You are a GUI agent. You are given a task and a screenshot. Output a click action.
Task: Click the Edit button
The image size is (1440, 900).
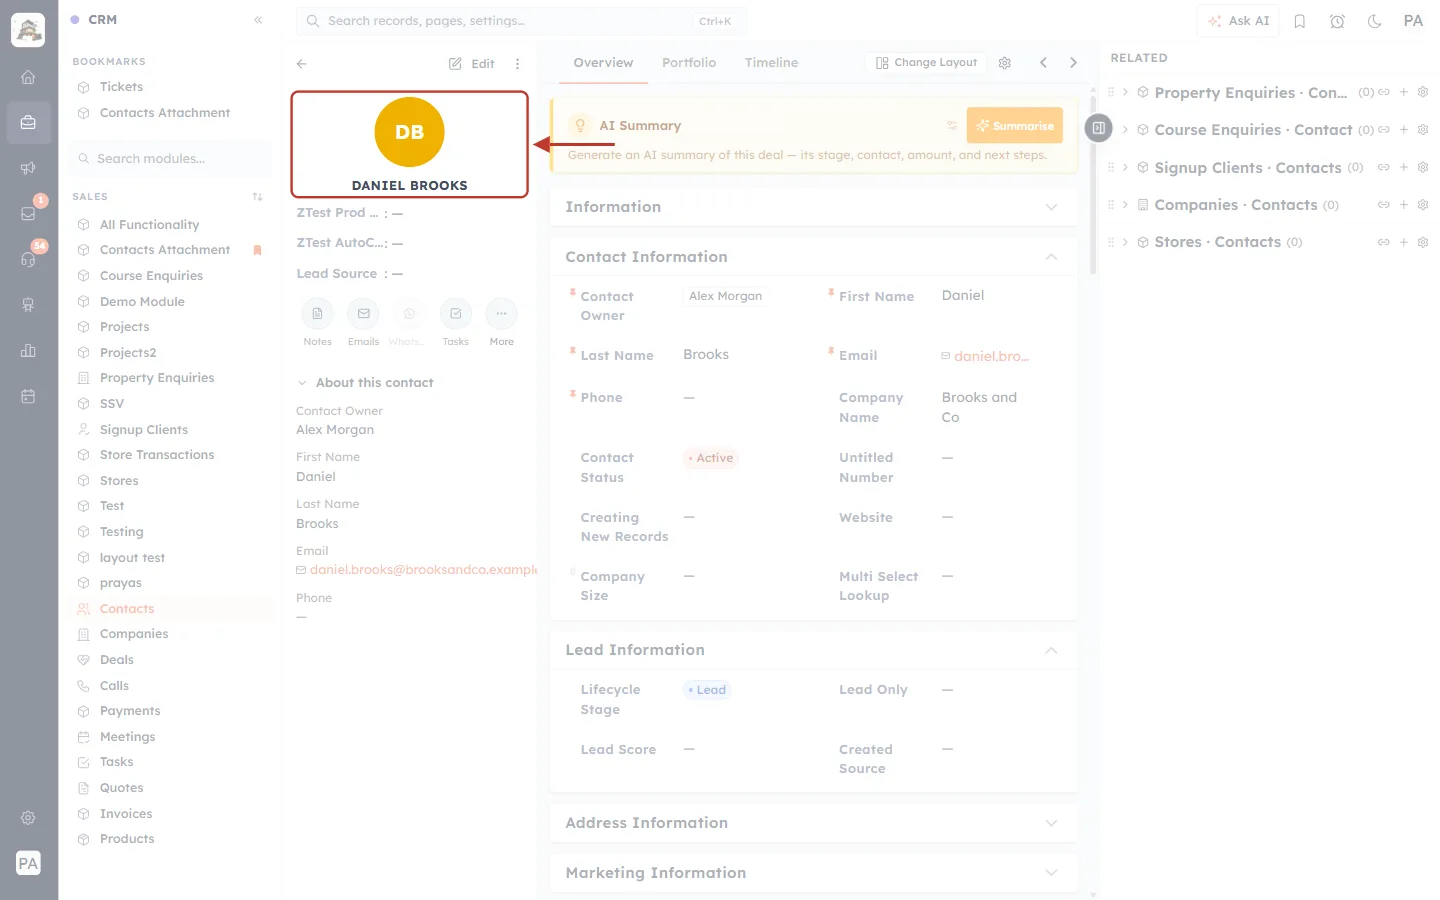coord(472,64)
